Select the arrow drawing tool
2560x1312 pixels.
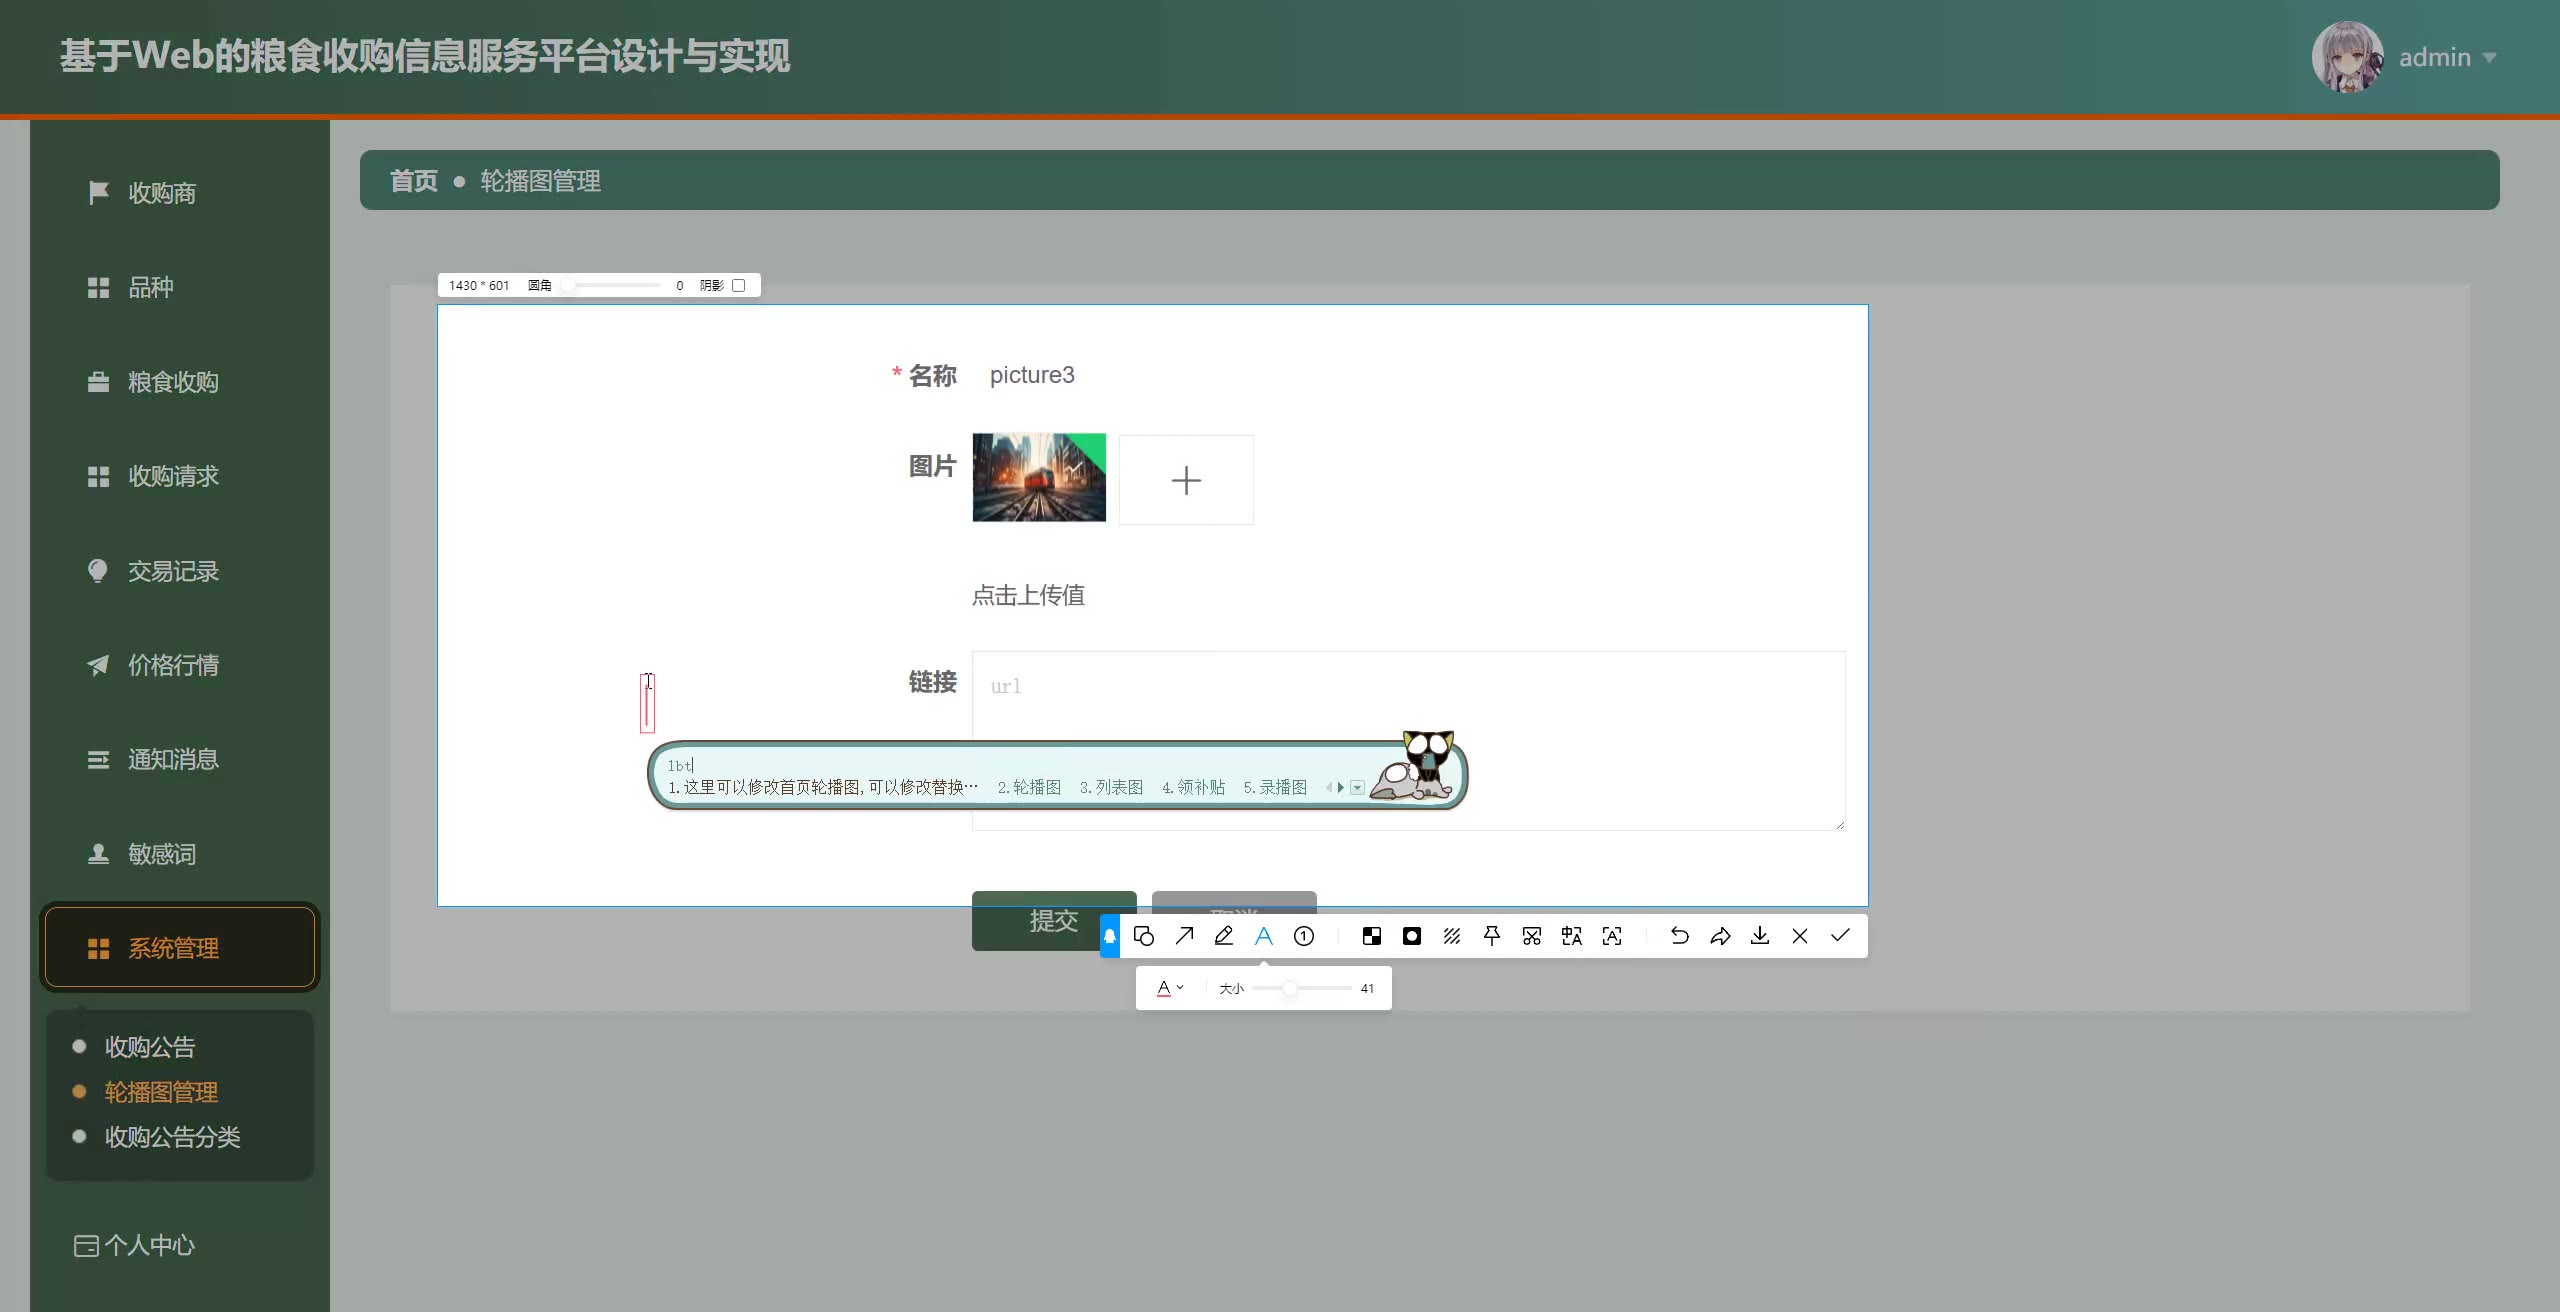(1184, 936)
